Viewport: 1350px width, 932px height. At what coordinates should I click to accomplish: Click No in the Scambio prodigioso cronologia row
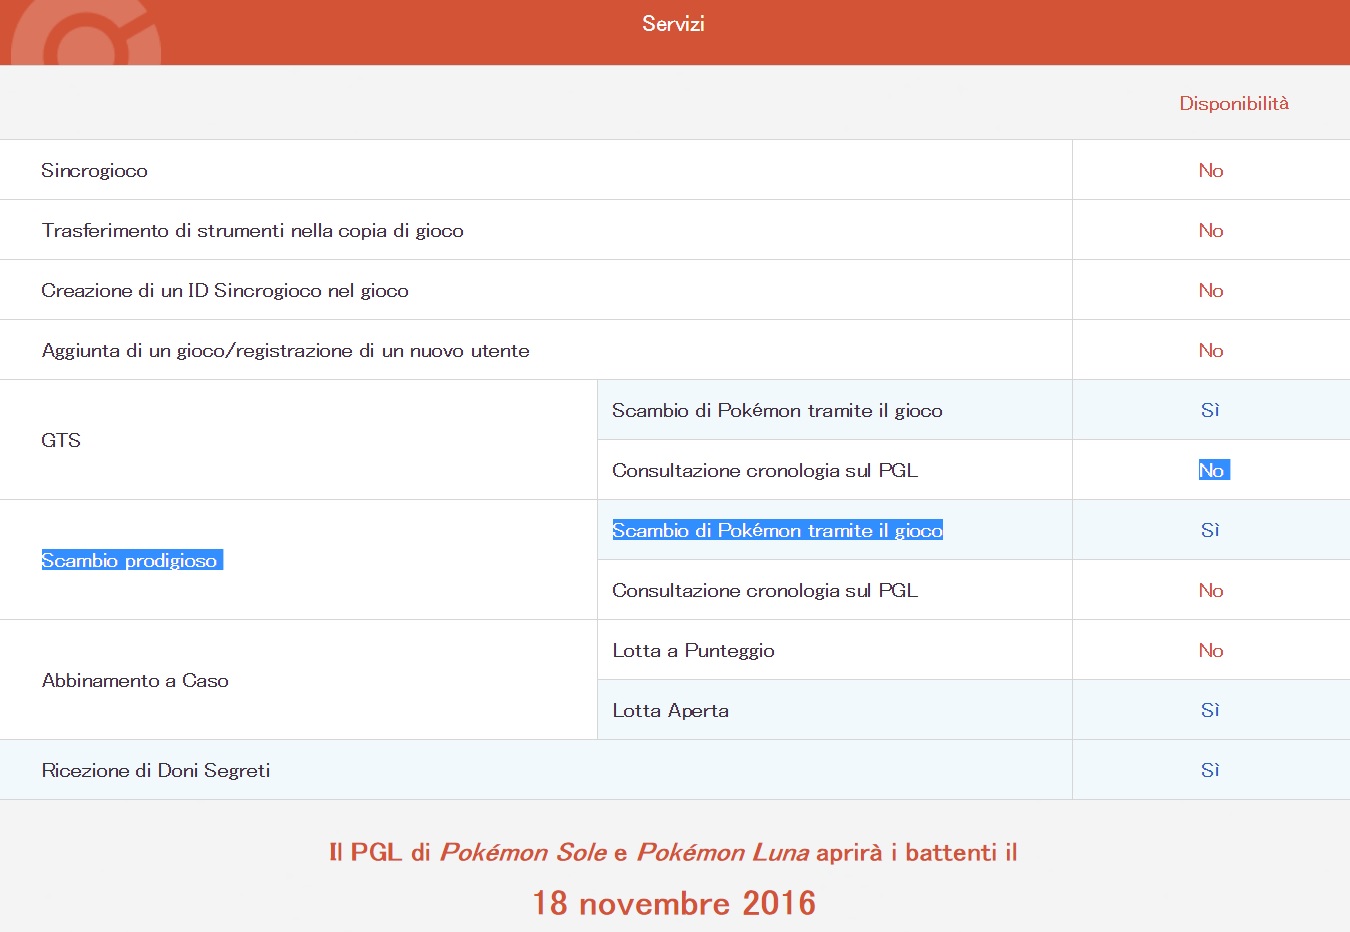pyautogui.click(x=1211, y=590)
